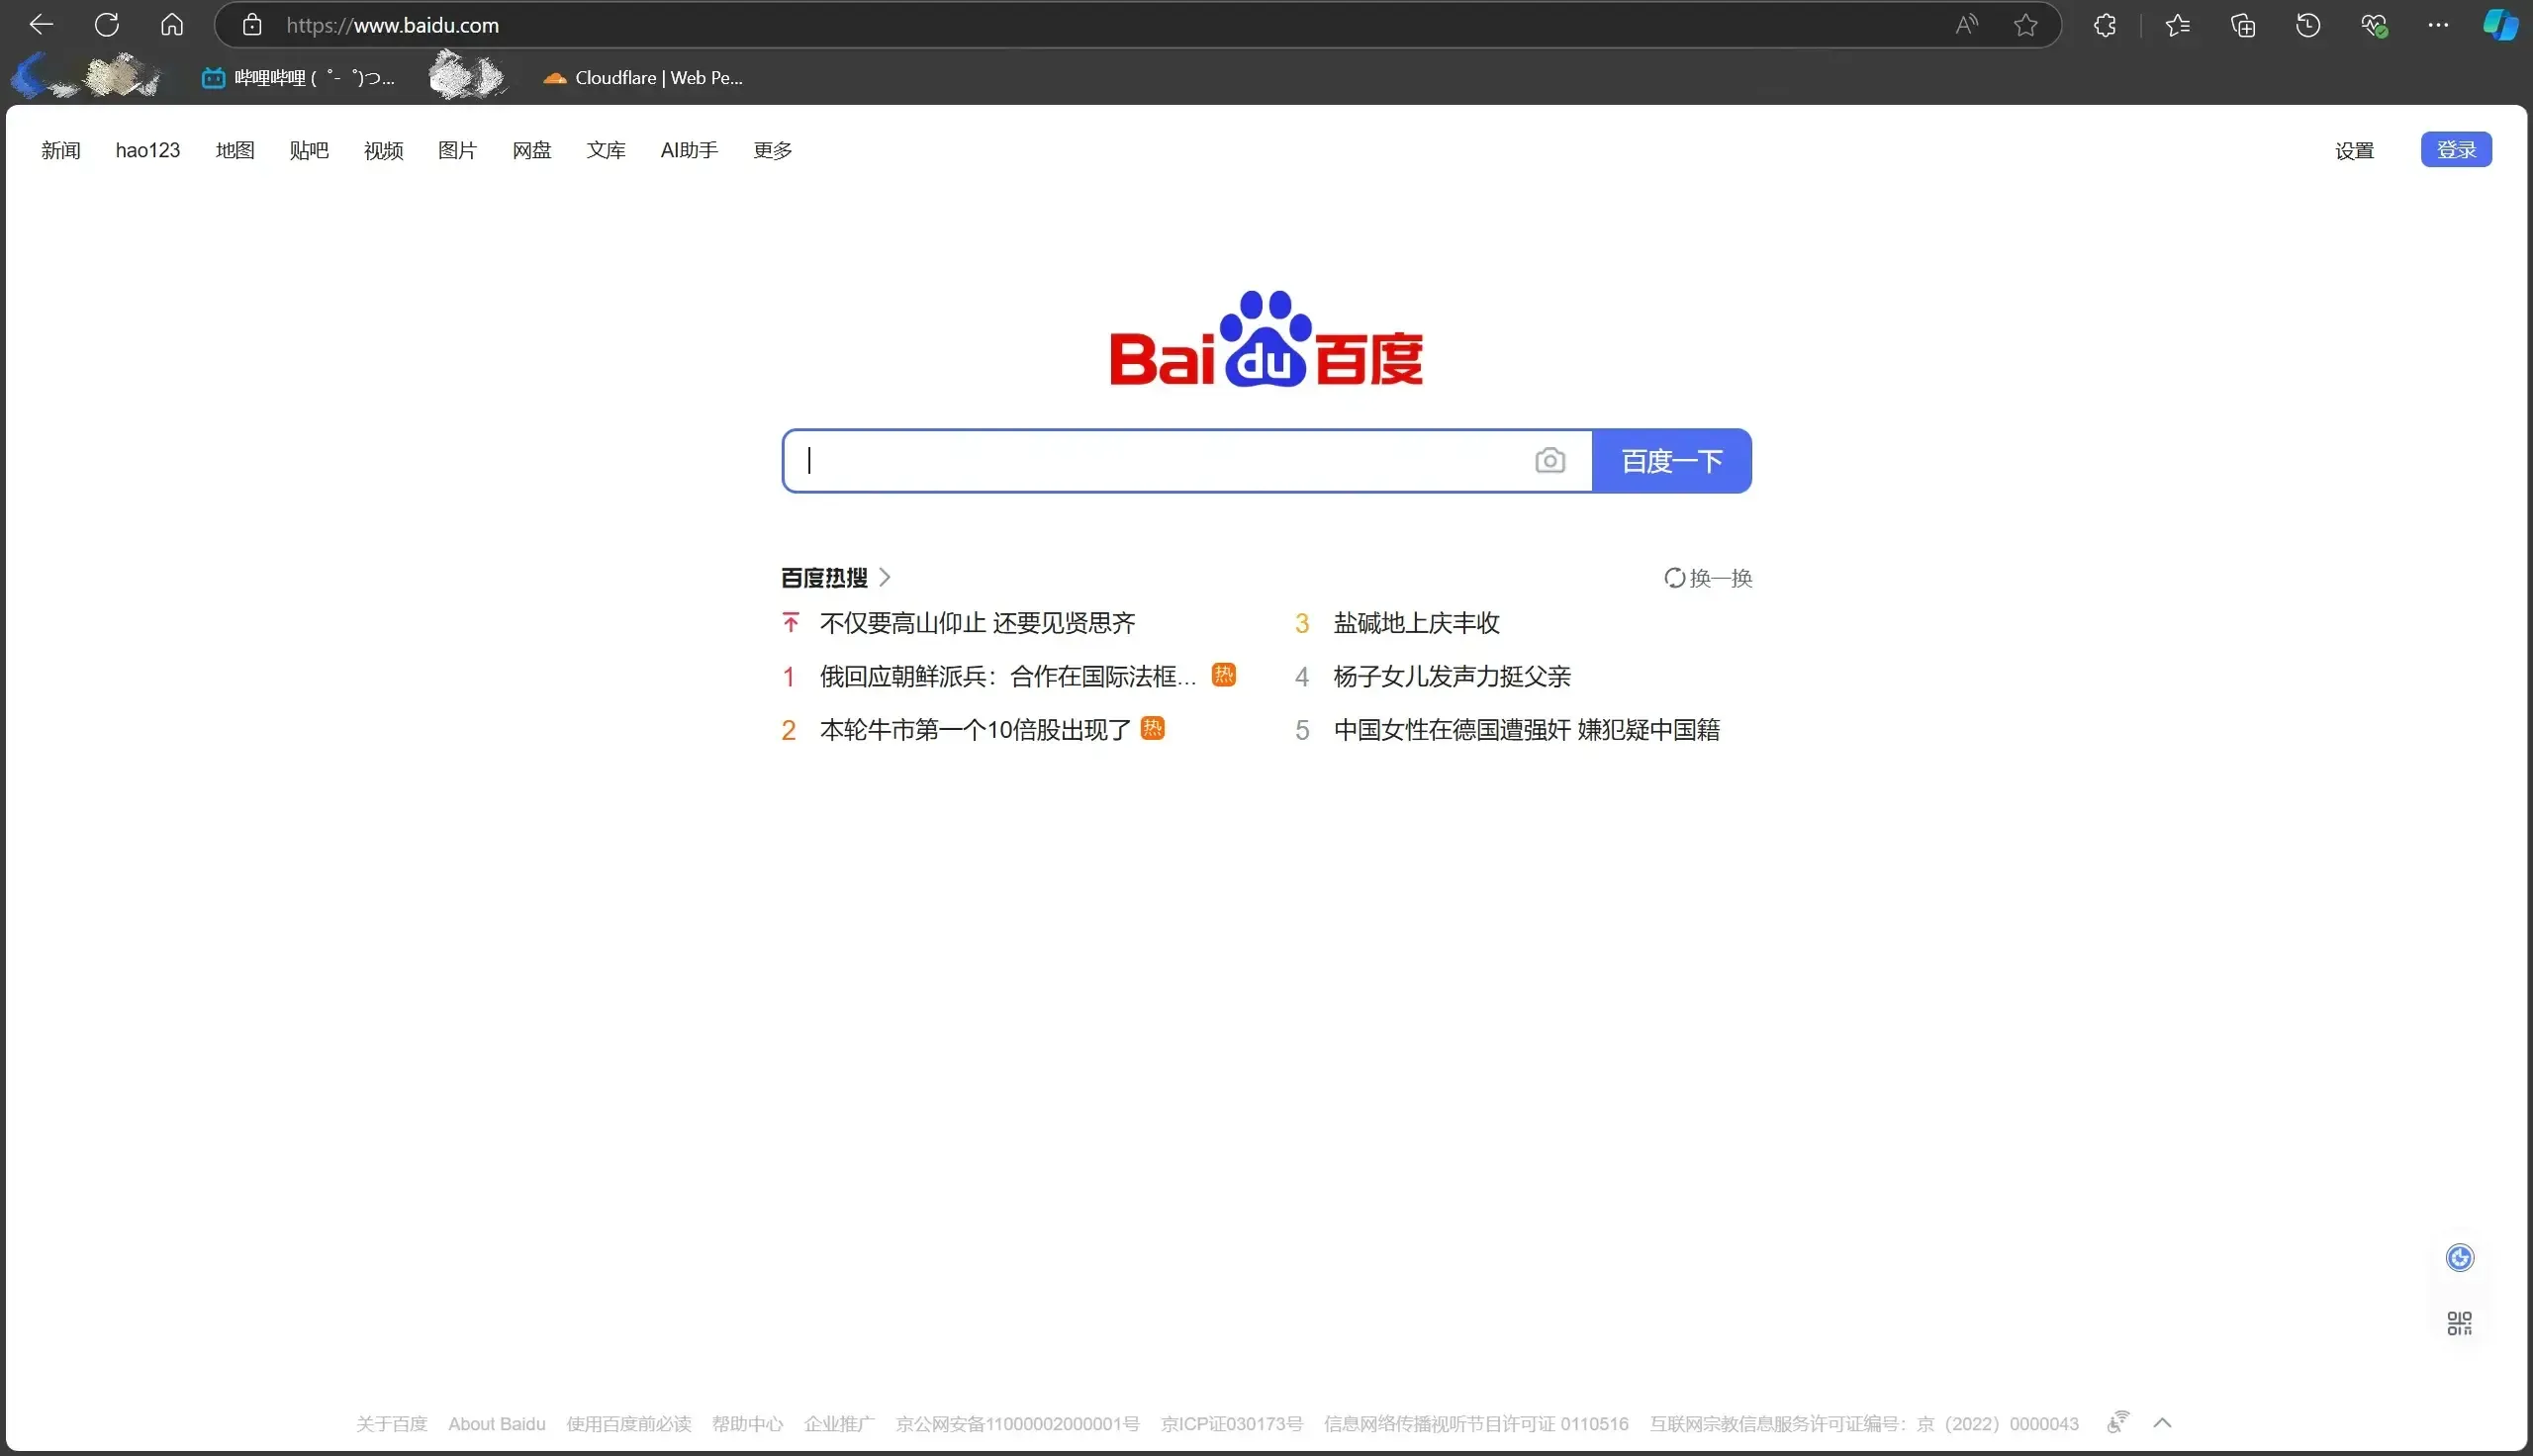Open About Baidu footer link
2533x1456 pixels.
497,1423
